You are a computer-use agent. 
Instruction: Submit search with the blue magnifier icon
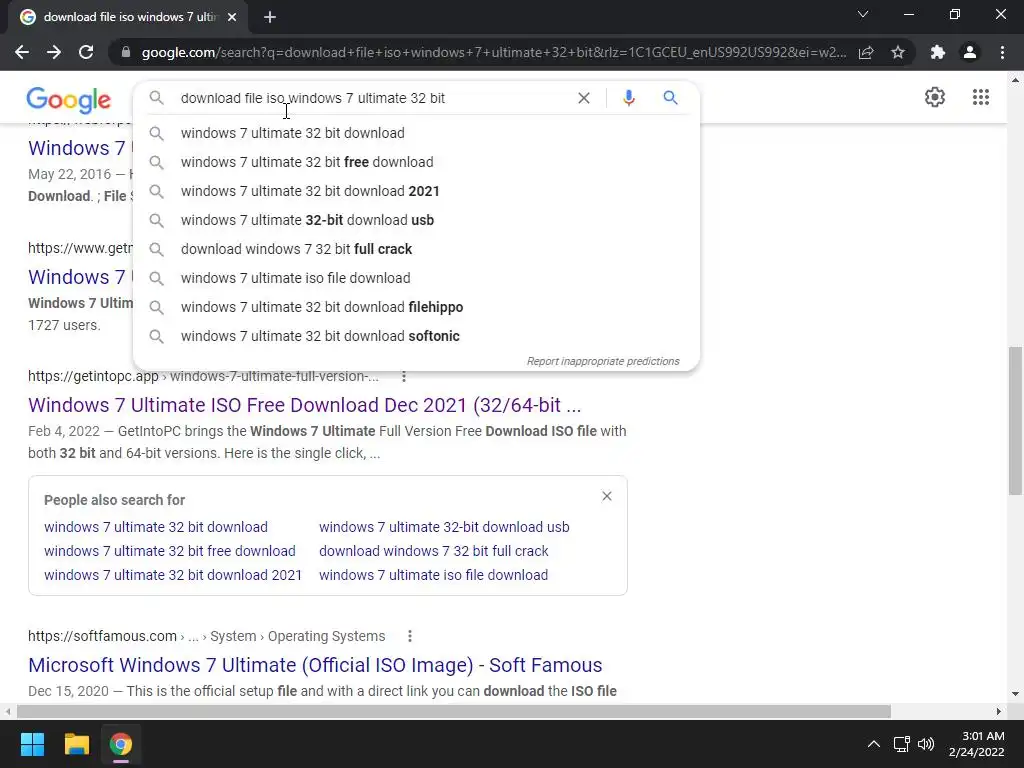(670, 98)
